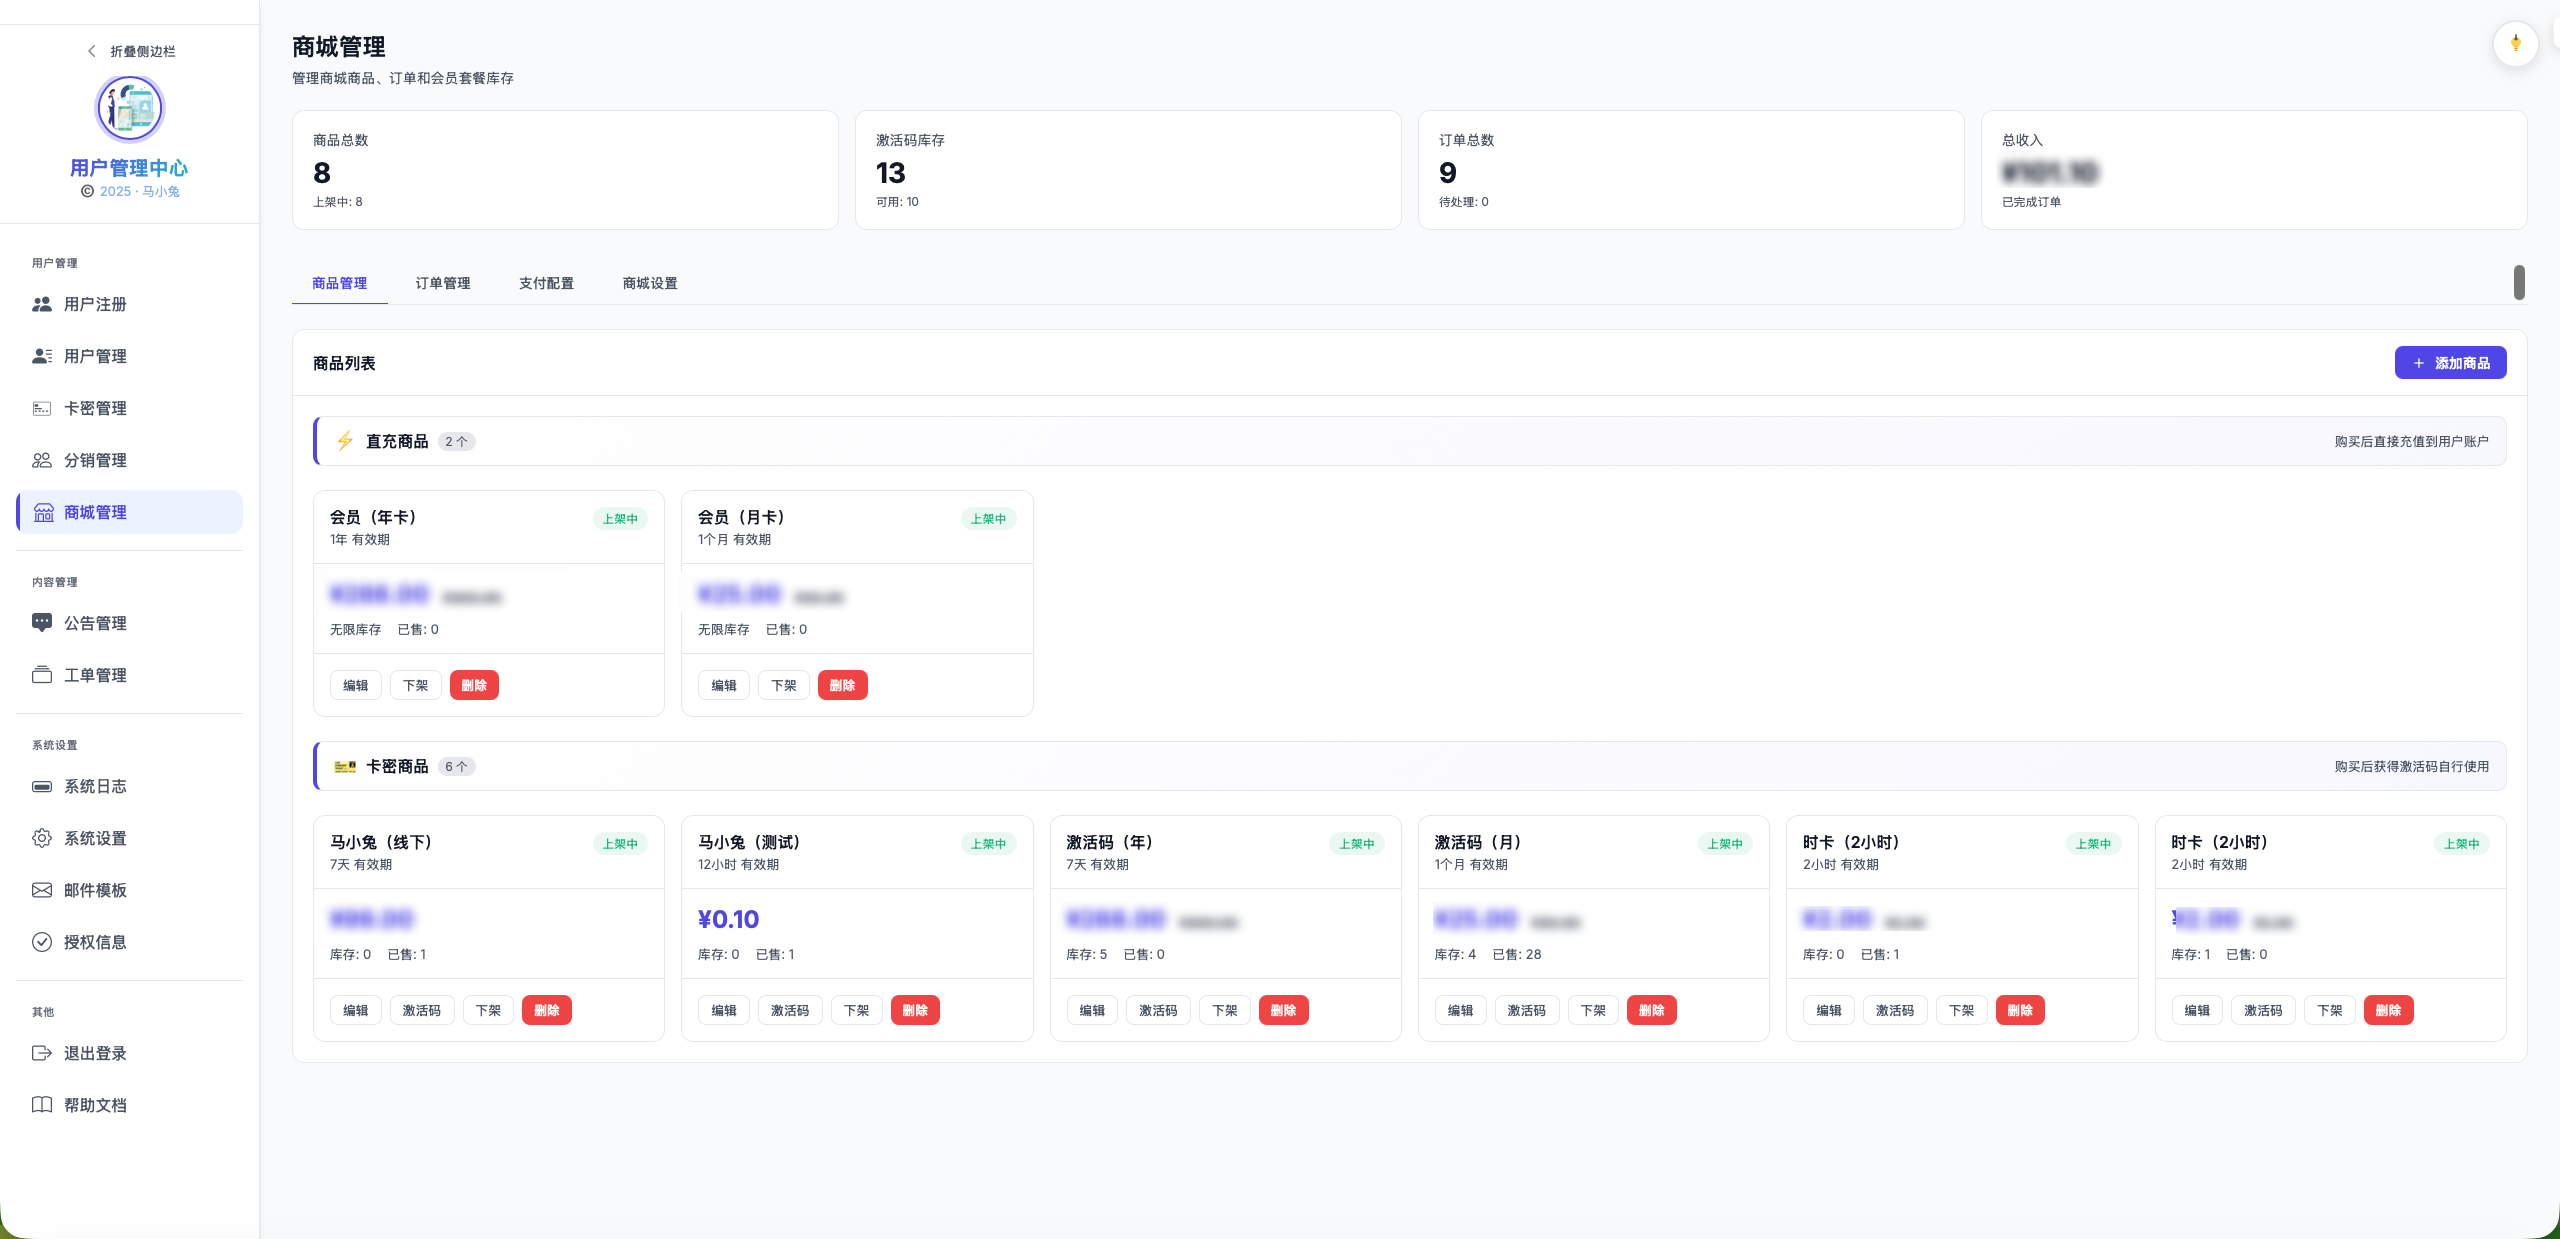Click the work order management icon
Image resolution: width=2560 pixels, height=1239 pixels.
pyautogui.click(x=42, y=675)
